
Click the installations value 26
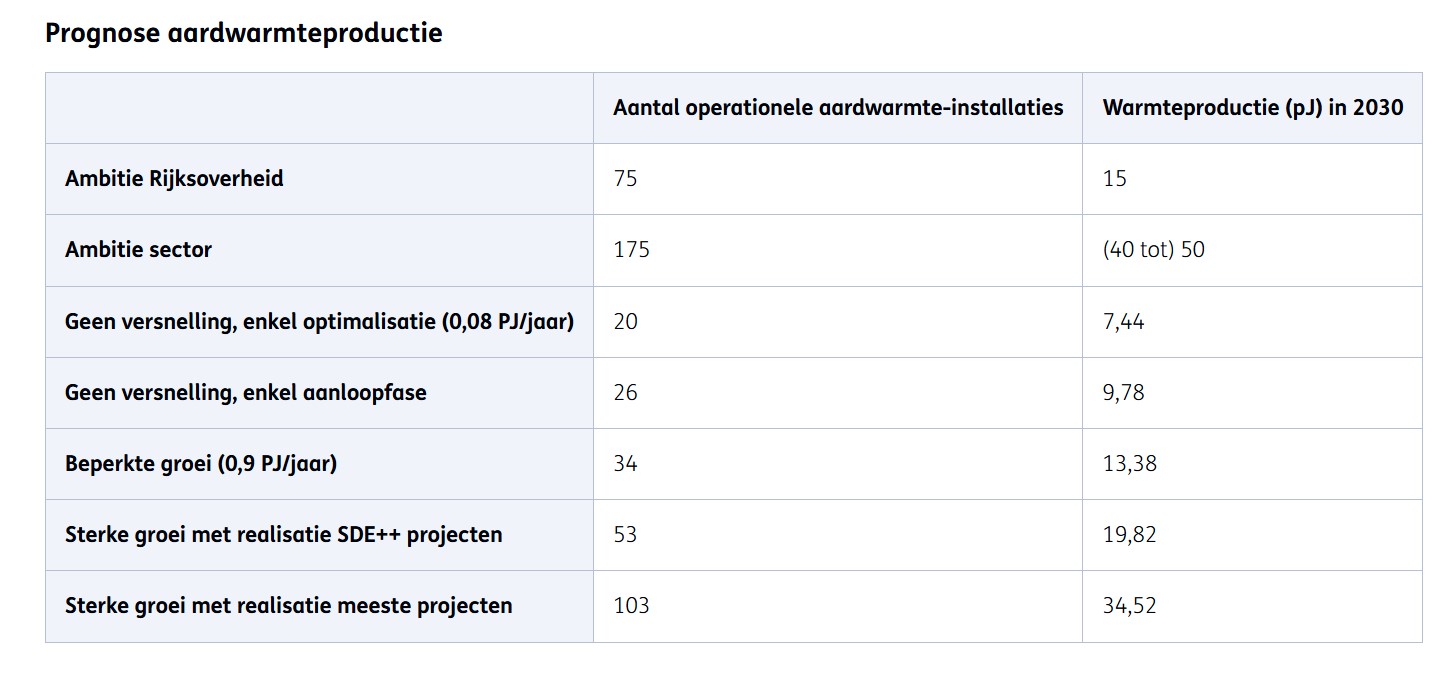[x=625, y=393]
